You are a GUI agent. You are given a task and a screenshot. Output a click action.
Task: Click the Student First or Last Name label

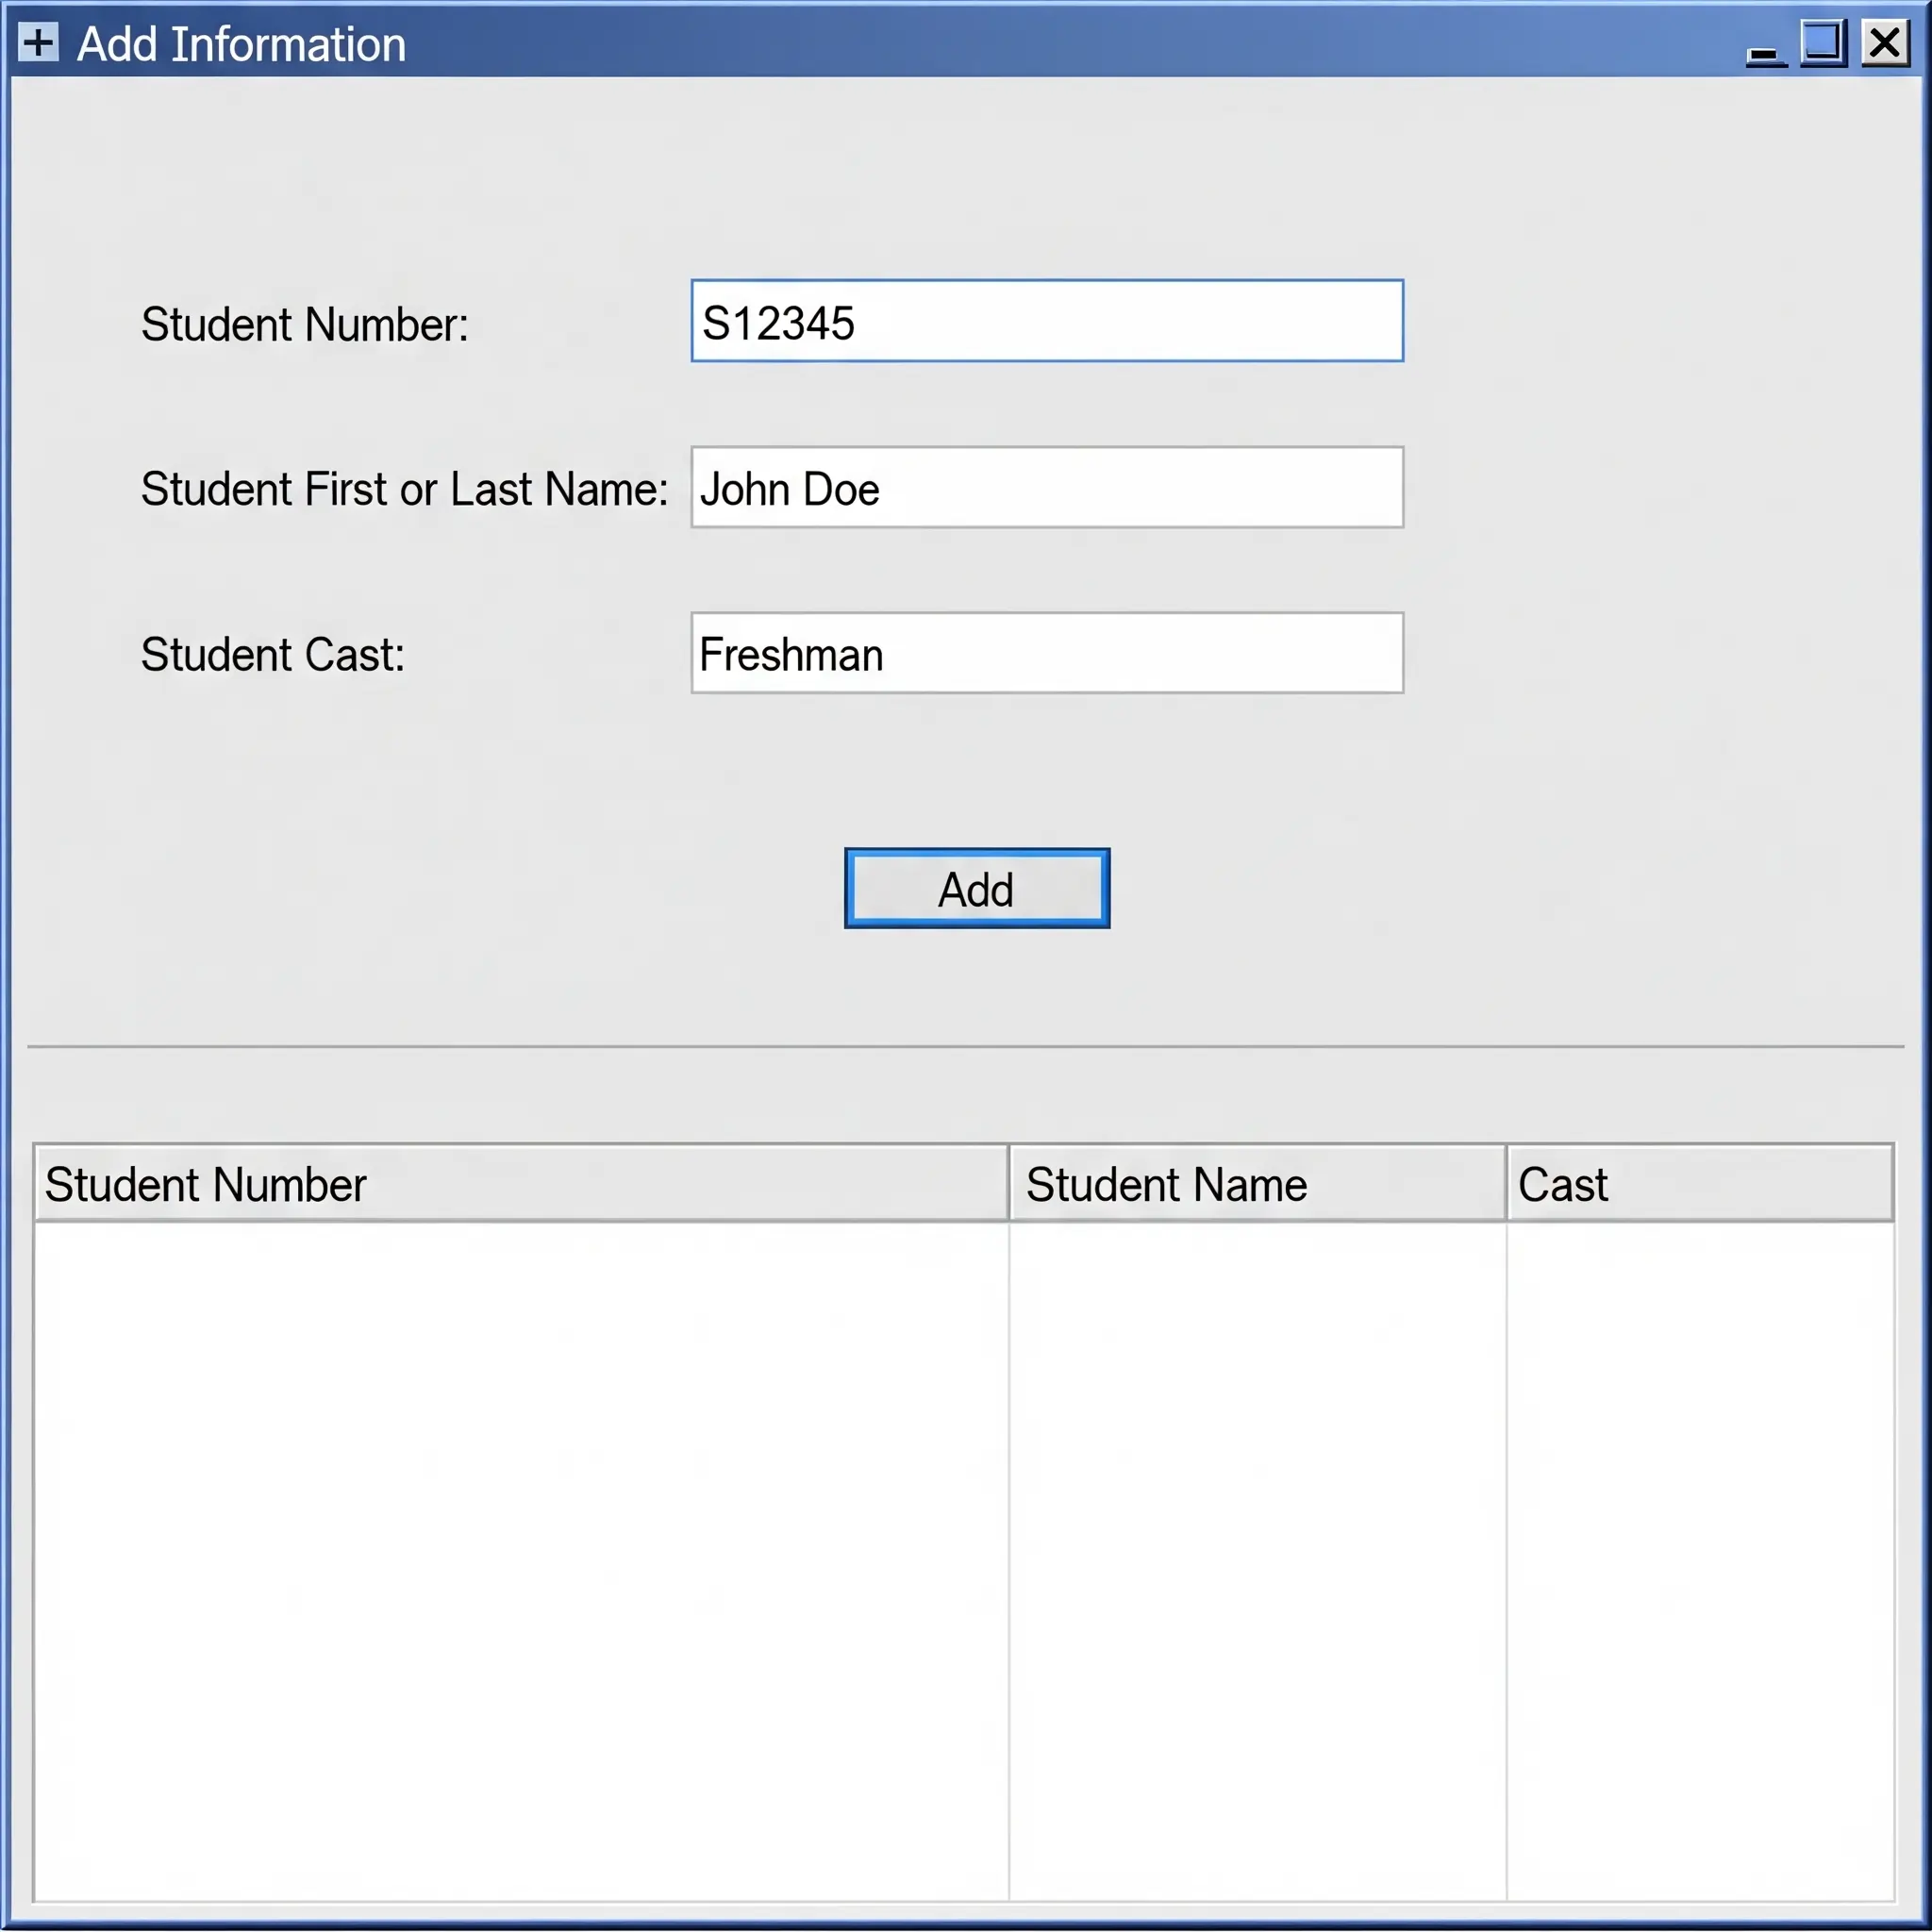[404, 490]
